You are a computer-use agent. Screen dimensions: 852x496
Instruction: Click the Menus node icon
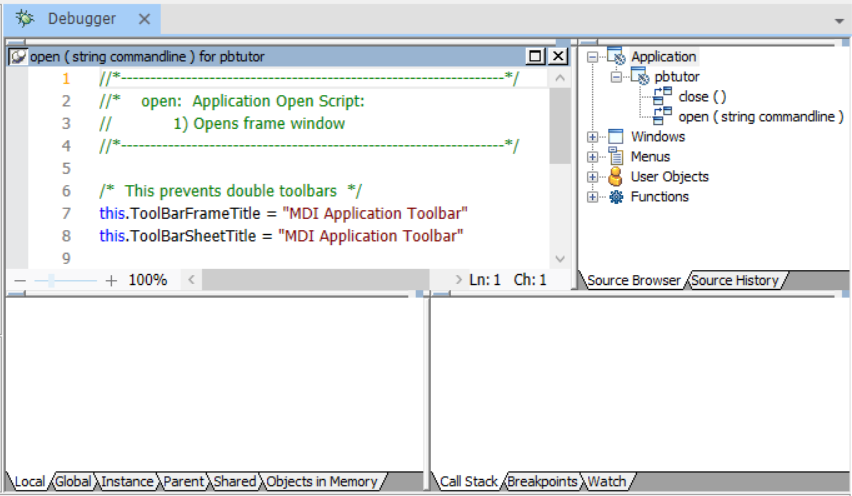(616, 157)
